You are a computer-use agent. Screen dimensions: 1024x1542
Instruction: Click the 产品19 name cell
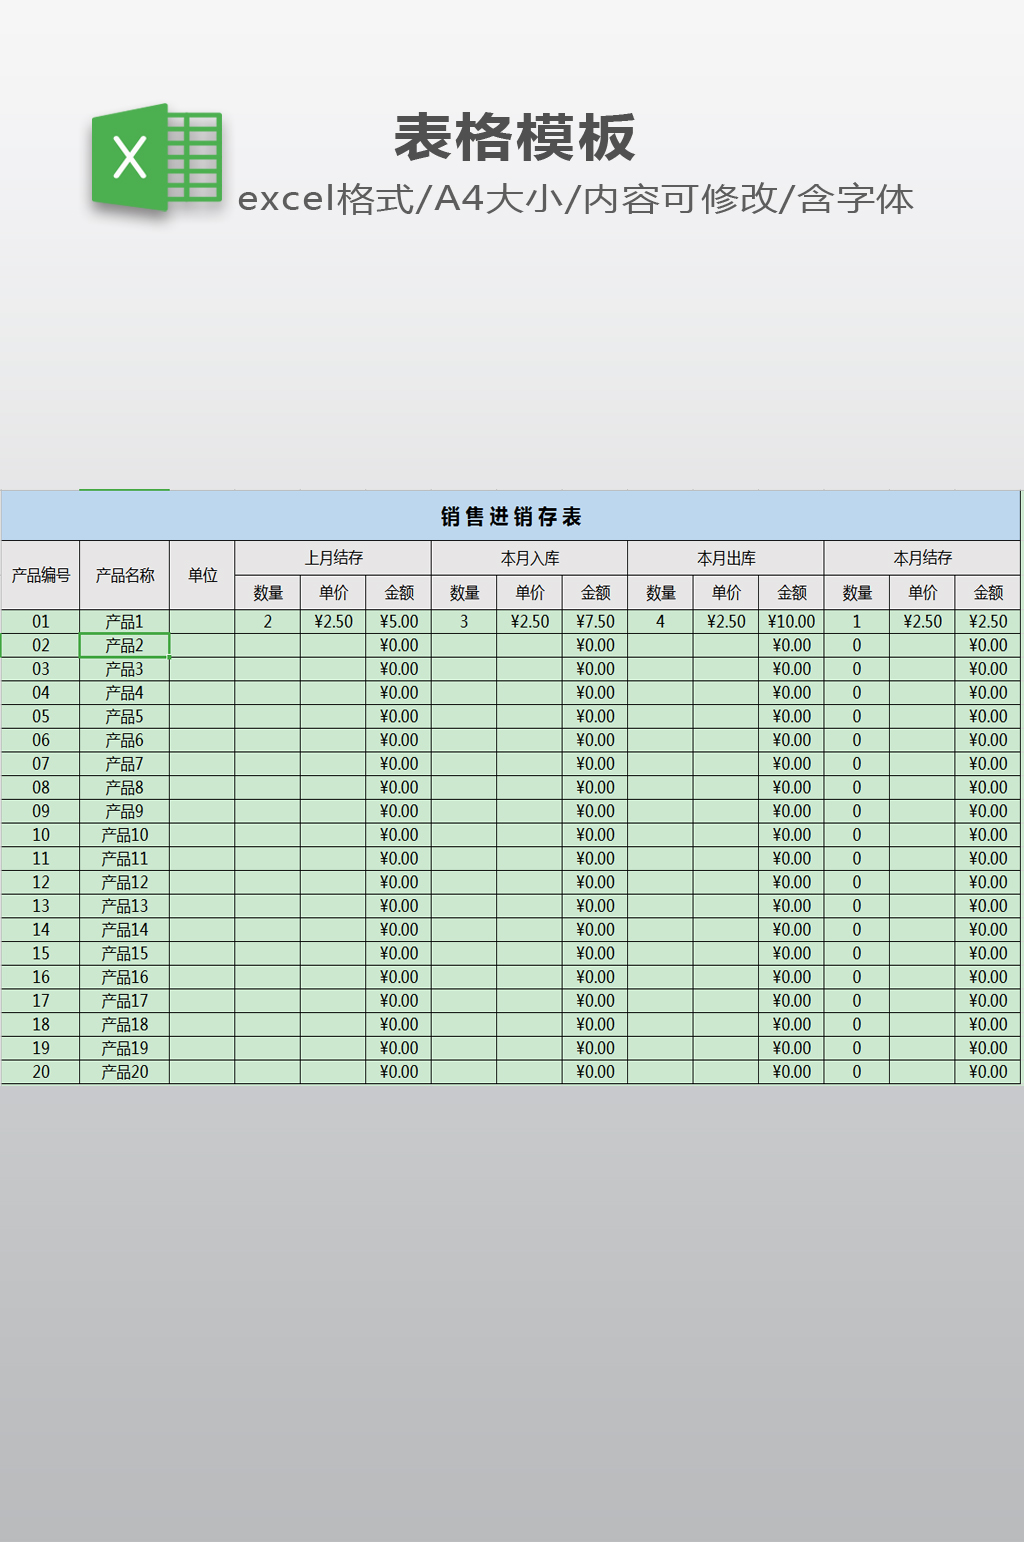tap(125, 1049)
